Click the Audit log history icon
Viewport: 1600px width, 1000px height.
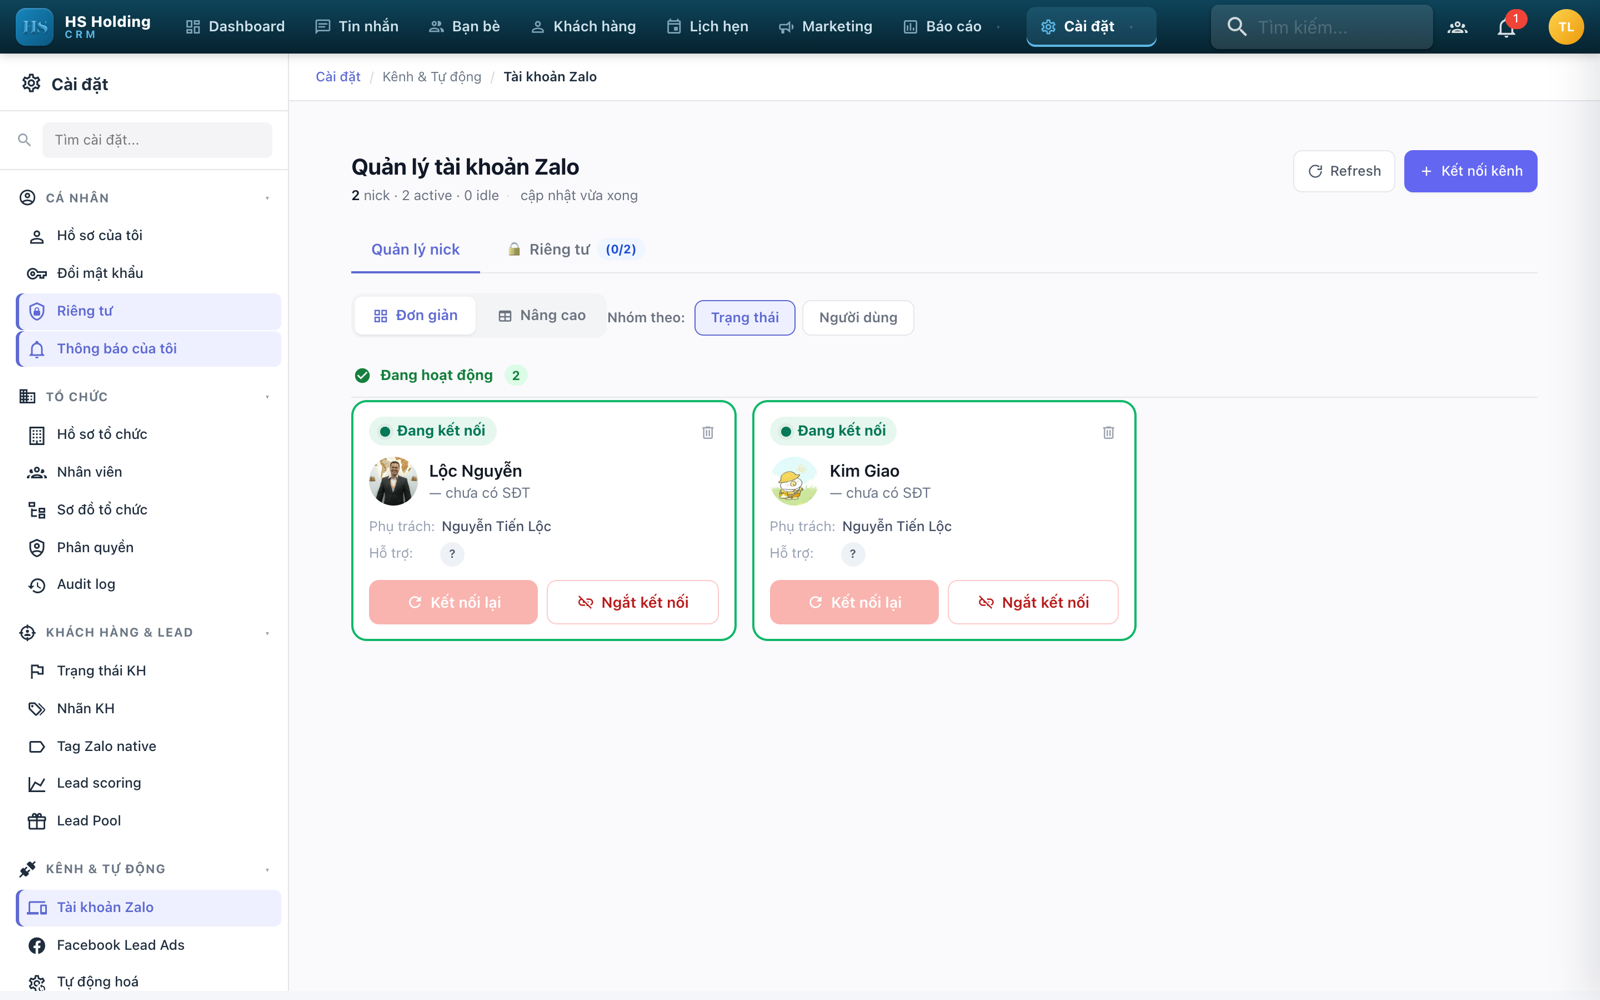[37, 585]
